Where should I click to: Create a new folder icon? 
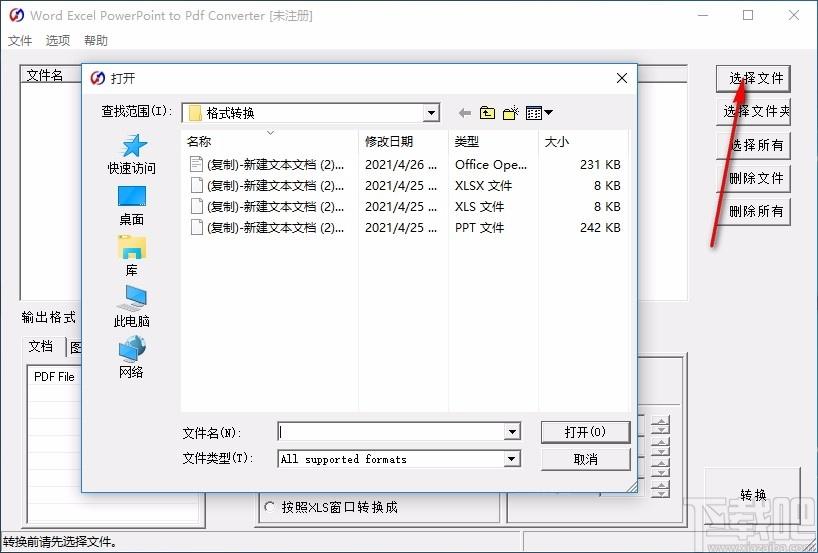(x=511, y=113)
